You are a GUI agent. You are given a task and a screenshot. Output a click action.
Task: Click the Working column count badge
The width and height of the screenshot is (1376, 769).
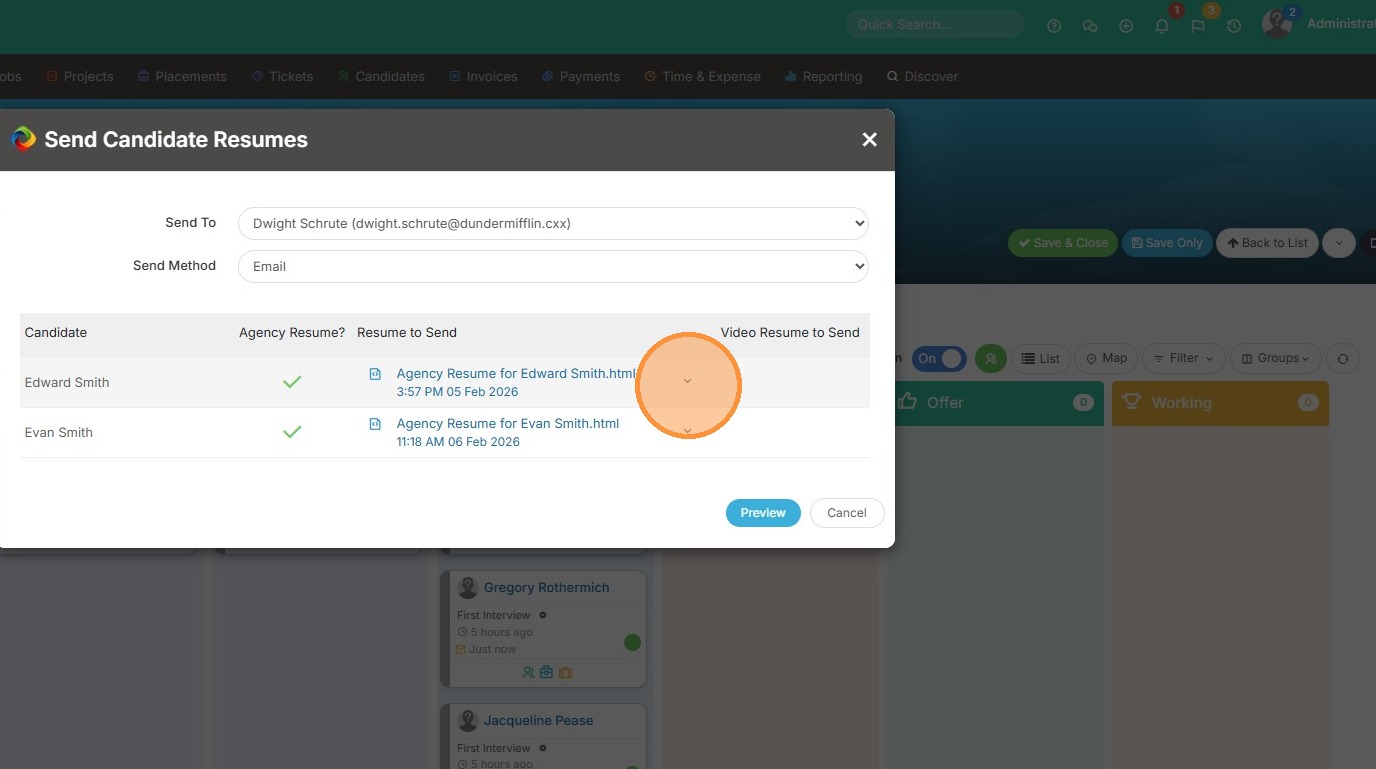click(x=1308, y=402)
